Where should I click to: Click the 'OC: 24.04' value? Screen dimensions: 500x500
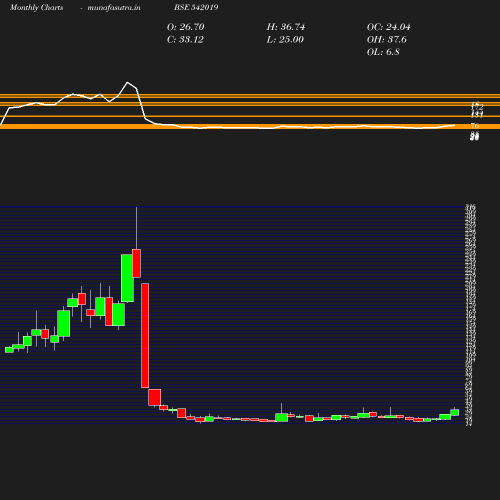[x=388, y=27]
